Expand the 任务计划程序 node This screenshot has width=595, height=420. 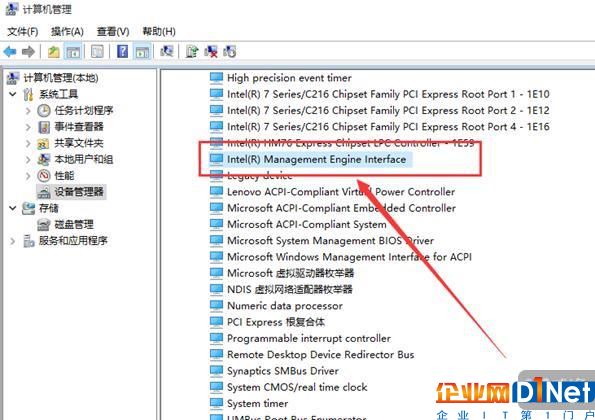click(28, 110)
